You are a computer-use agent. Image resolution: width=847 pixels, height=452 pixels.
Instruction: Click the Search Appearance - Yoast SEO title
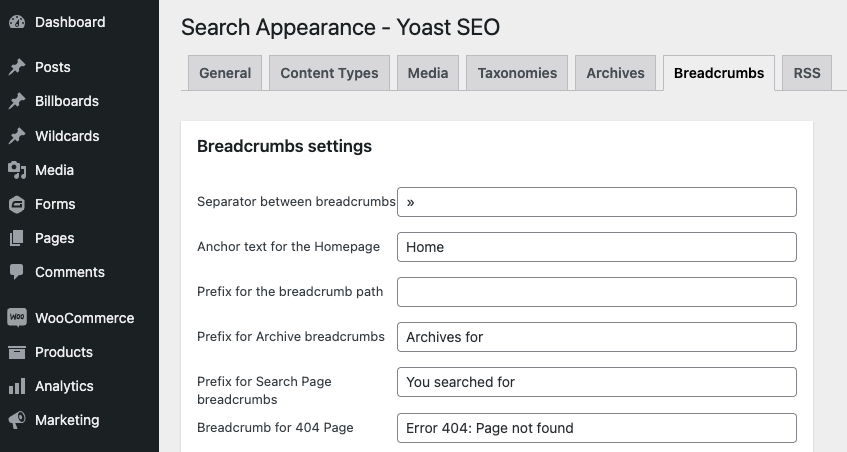coord(340,28)
